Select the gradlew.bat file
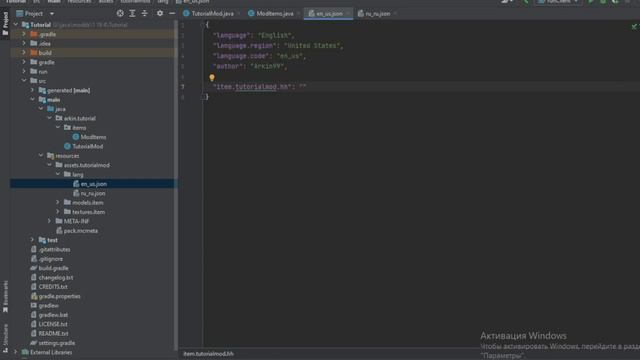Image resolution: width=640 pixels, height=360 pixels. (x=53, y=315)
